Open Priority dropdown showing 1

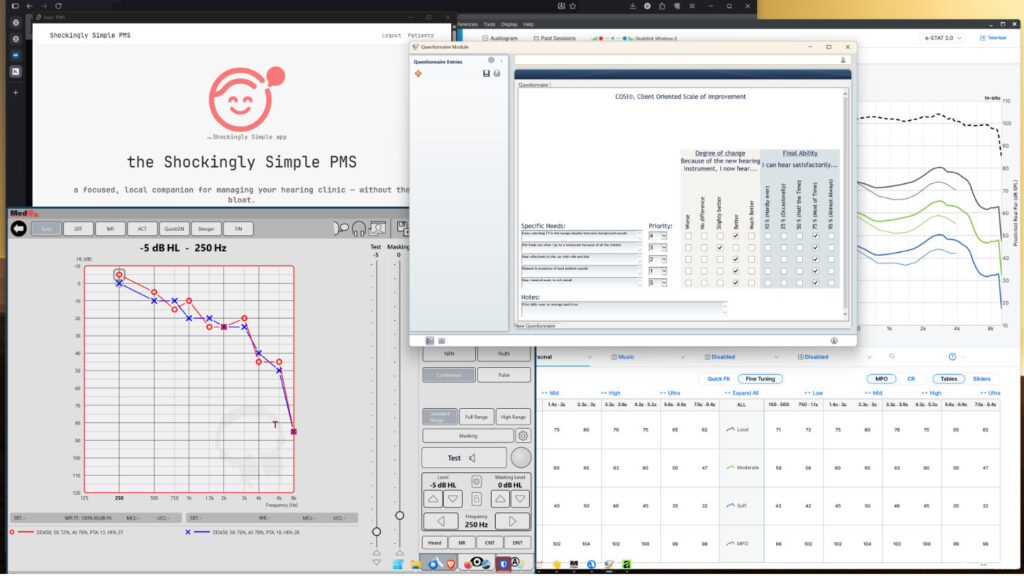(658, 271)
